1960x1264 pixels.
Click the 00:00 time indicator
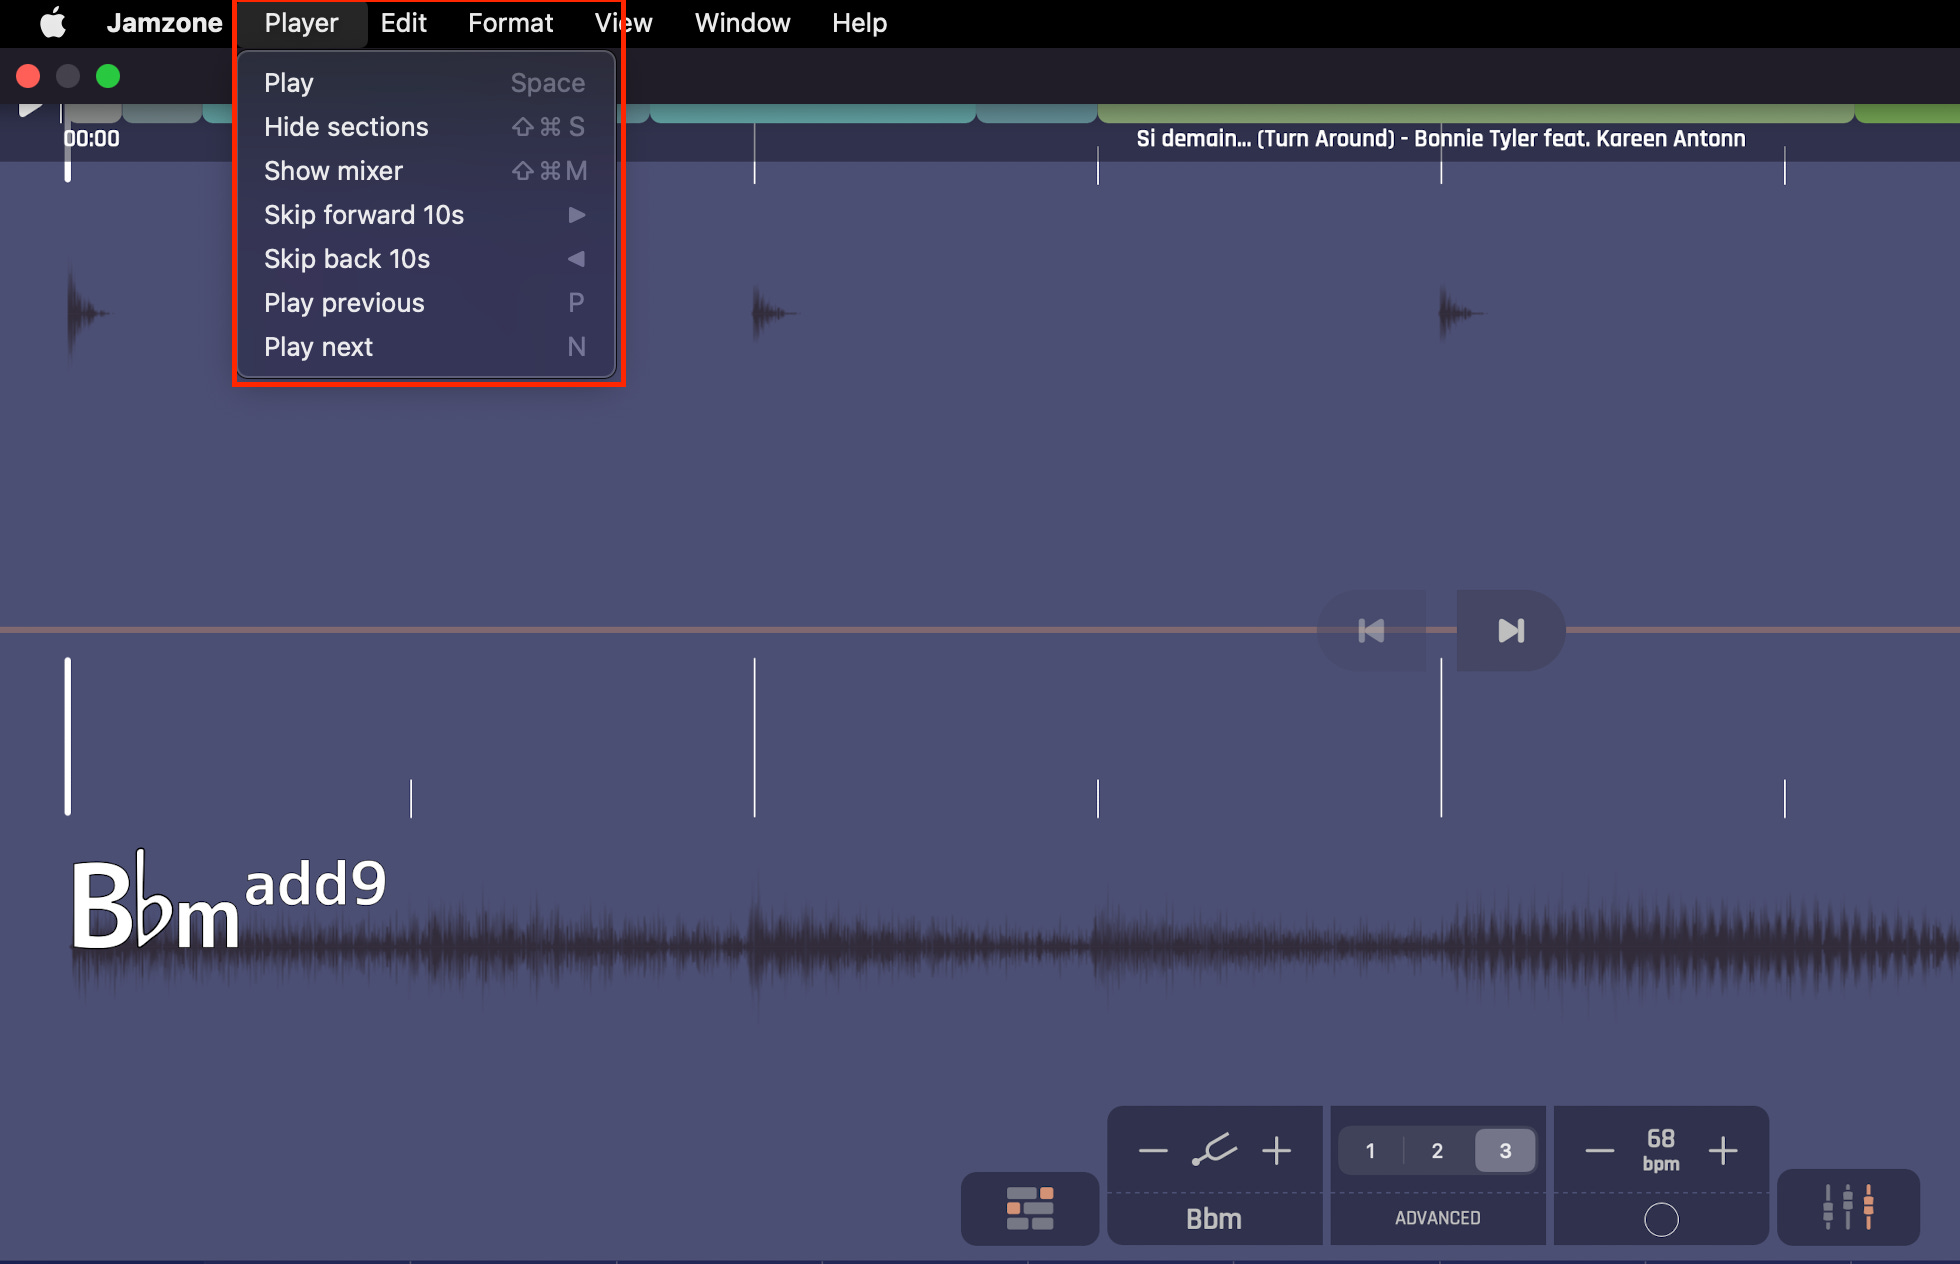click(91, 139)
